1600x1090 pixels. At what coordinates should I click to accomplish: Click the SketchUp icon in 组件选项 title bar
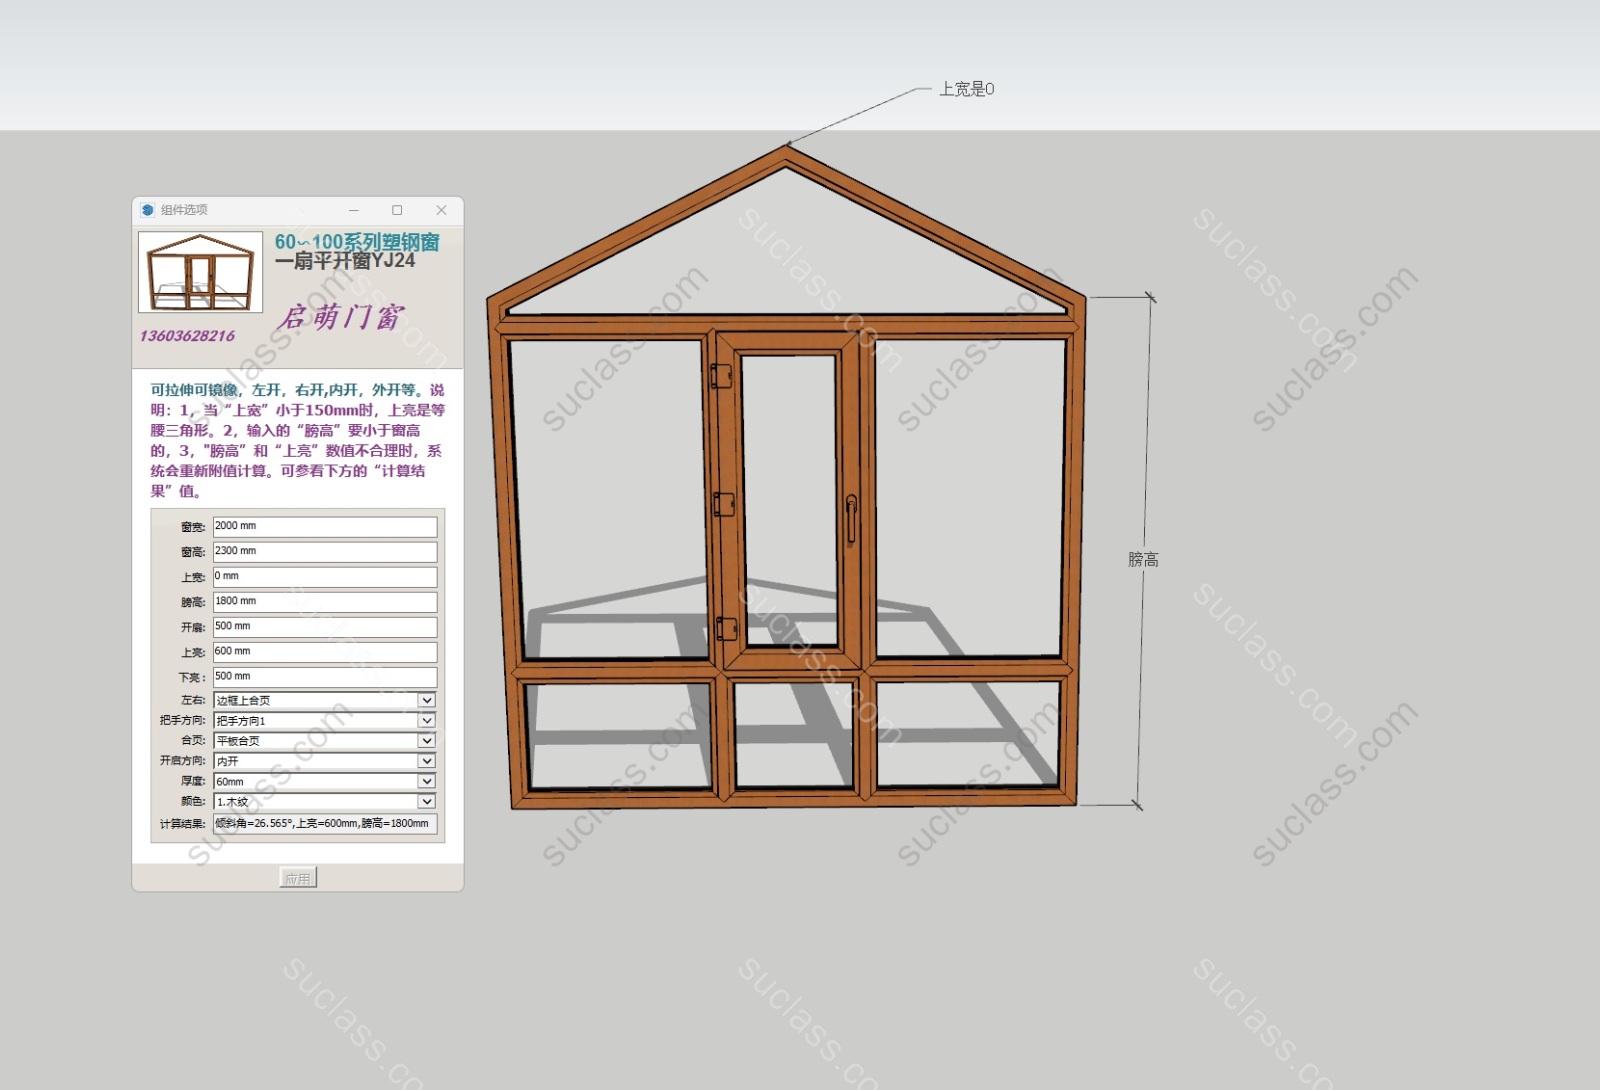point(148,210)
